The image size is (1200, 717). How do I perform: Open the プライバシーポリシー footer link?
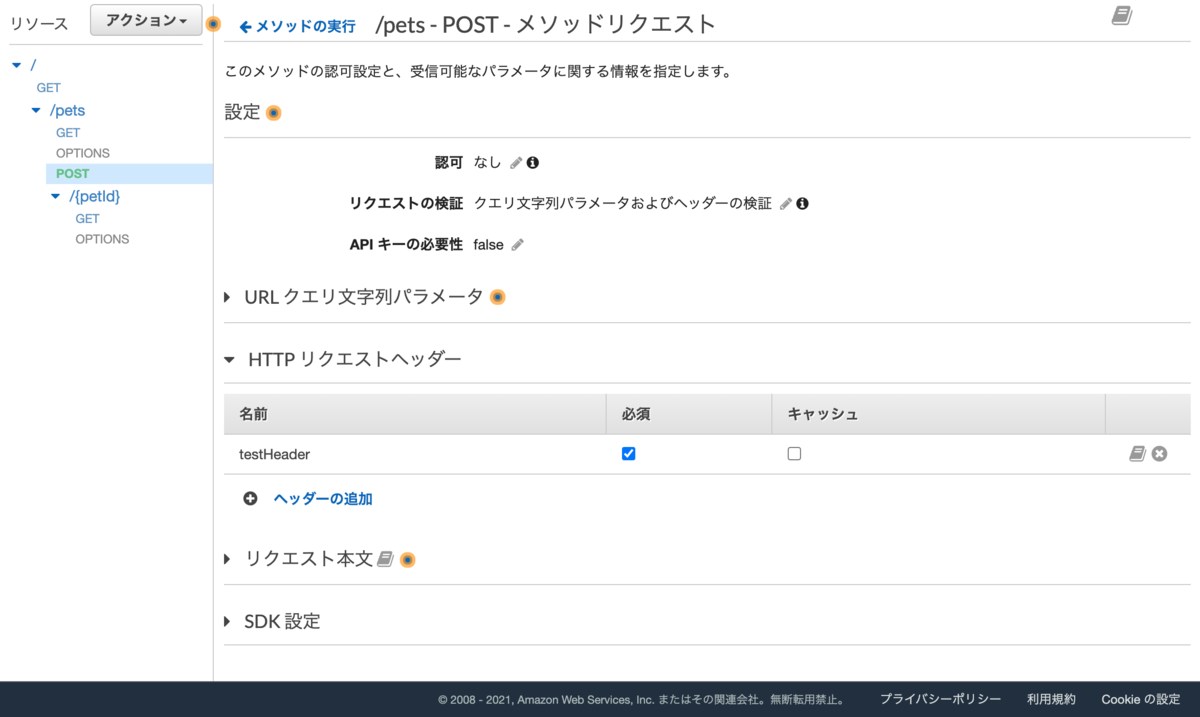tap(940, 699)
